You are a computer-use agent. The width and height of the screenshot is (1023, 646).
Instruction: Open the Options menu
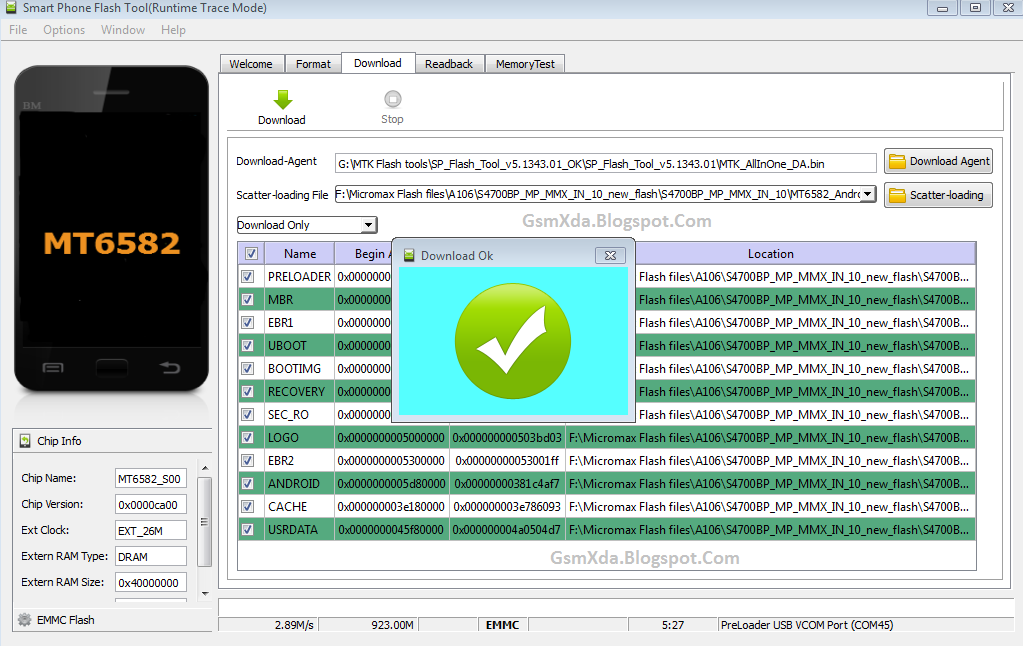click(64, 30)
